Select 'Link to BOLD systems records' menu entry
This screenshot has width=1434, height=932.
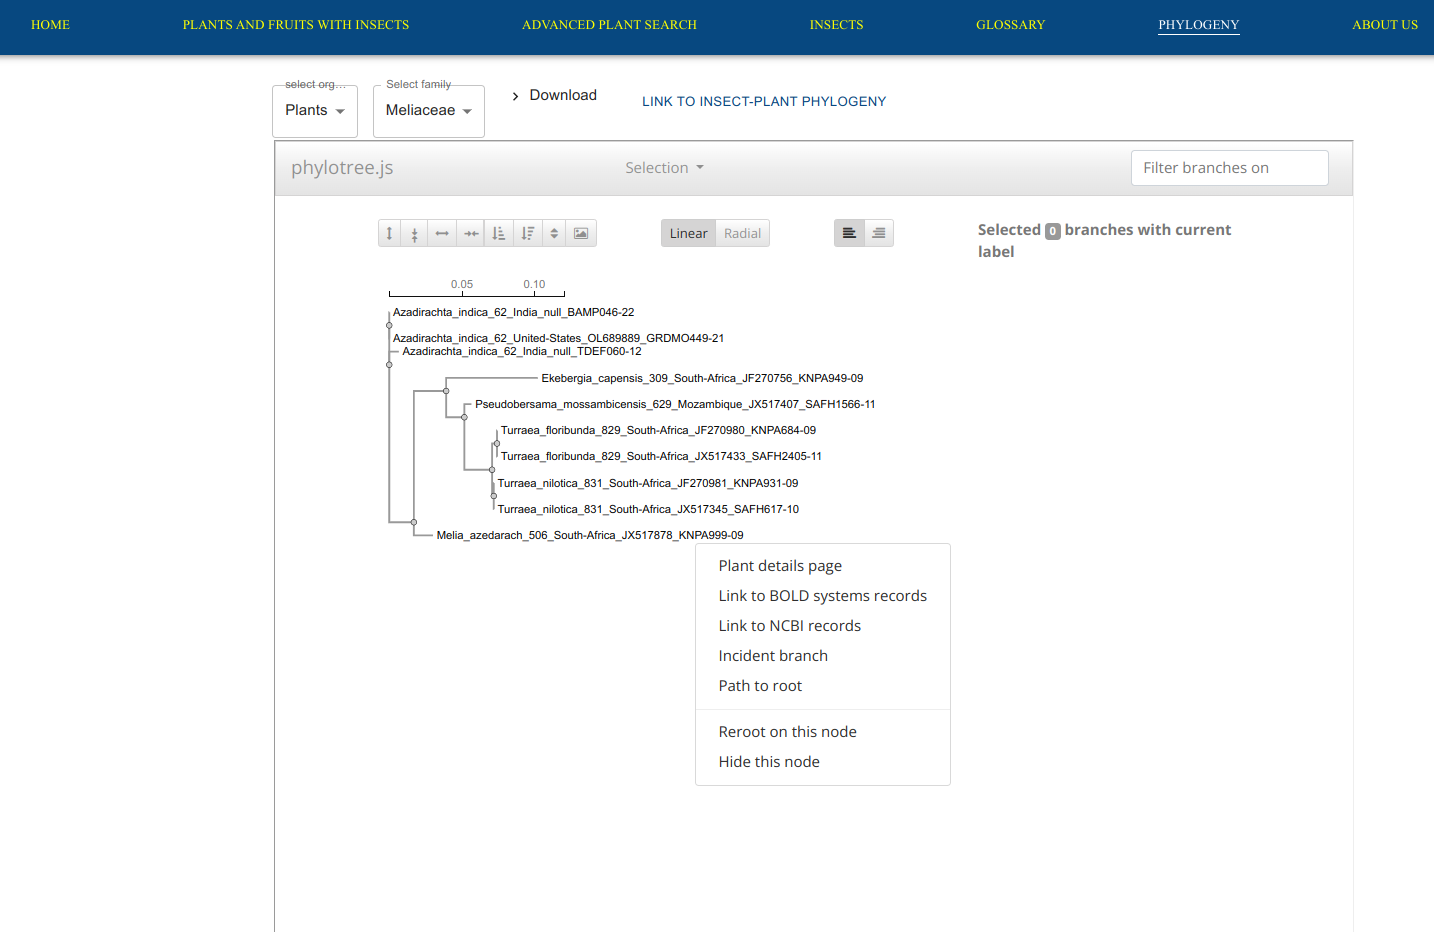coord(822,596)
